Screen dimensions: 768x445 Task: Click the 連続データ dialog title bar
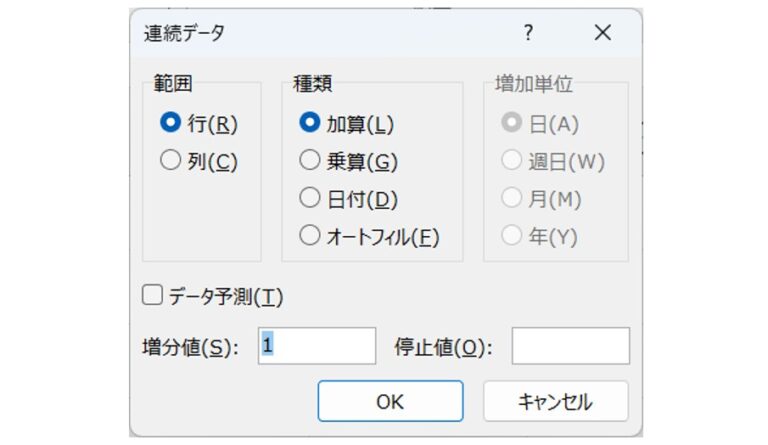coord(300,33)
